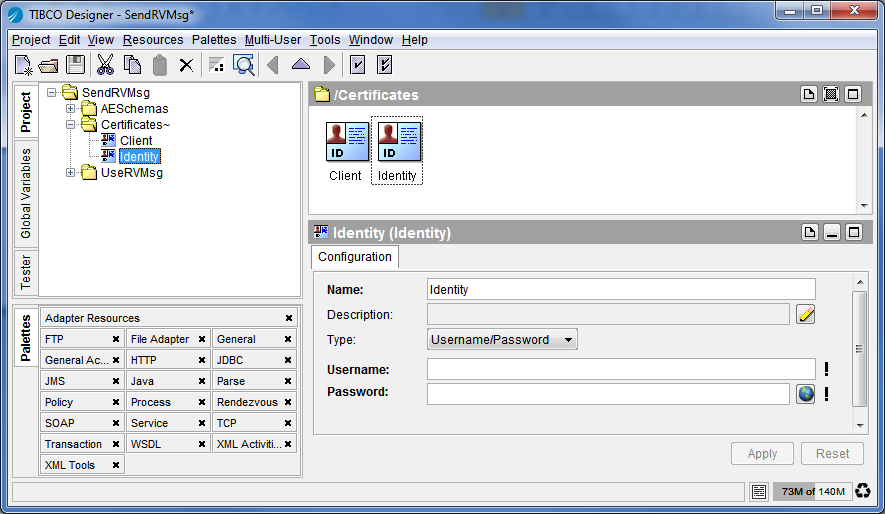The image size is (885, 514).
Task: Click the Description text field
Action: coord(608,314)
